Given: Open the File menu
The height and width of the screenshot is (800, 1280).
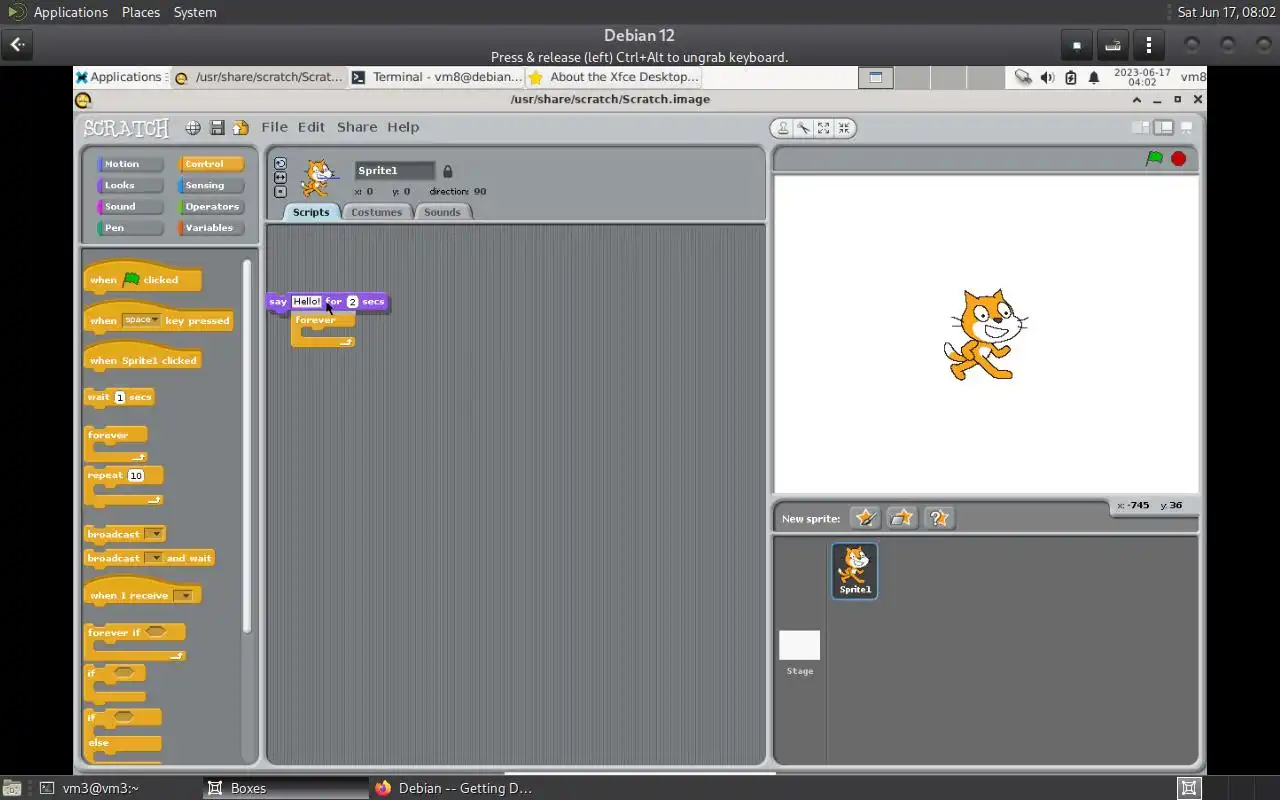Looking at the screenshot, I should pos(274,127).
